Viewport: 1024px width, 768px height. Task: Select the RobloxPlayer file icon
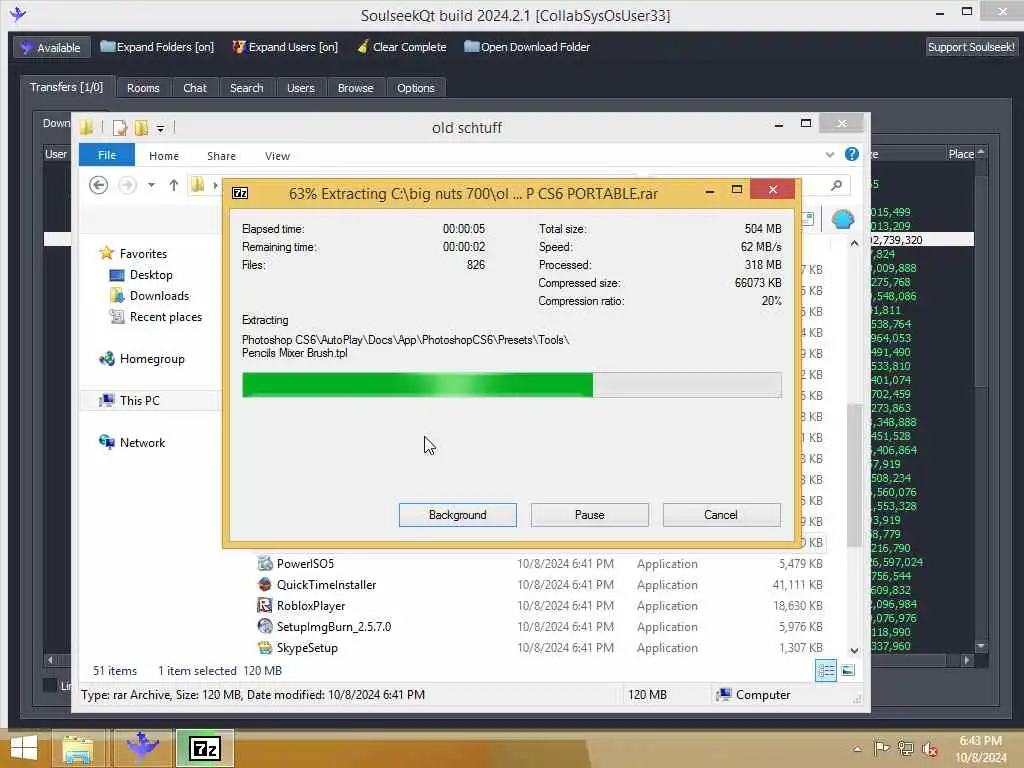[264, 605]
